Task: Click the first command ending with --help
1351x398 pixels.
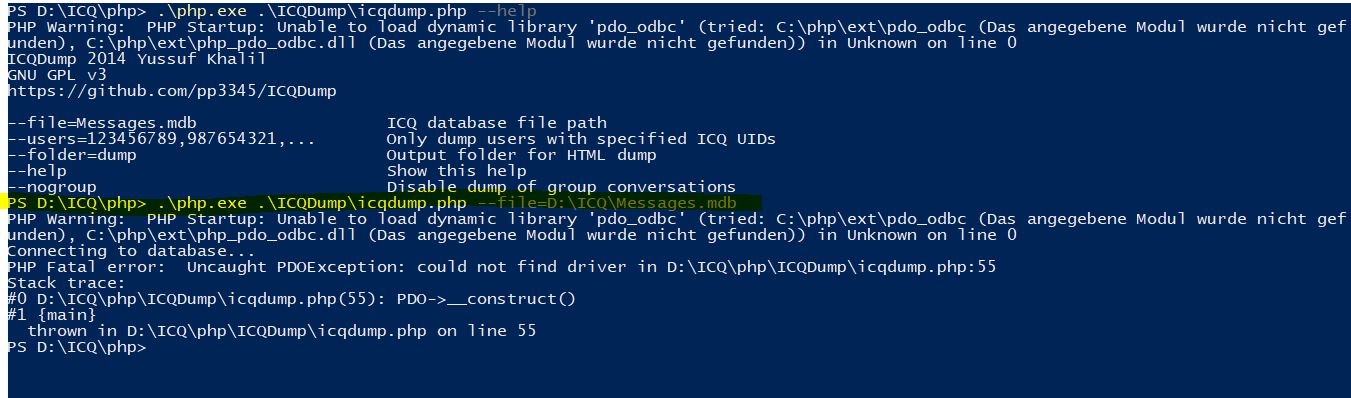Action: tap(272, 11)
